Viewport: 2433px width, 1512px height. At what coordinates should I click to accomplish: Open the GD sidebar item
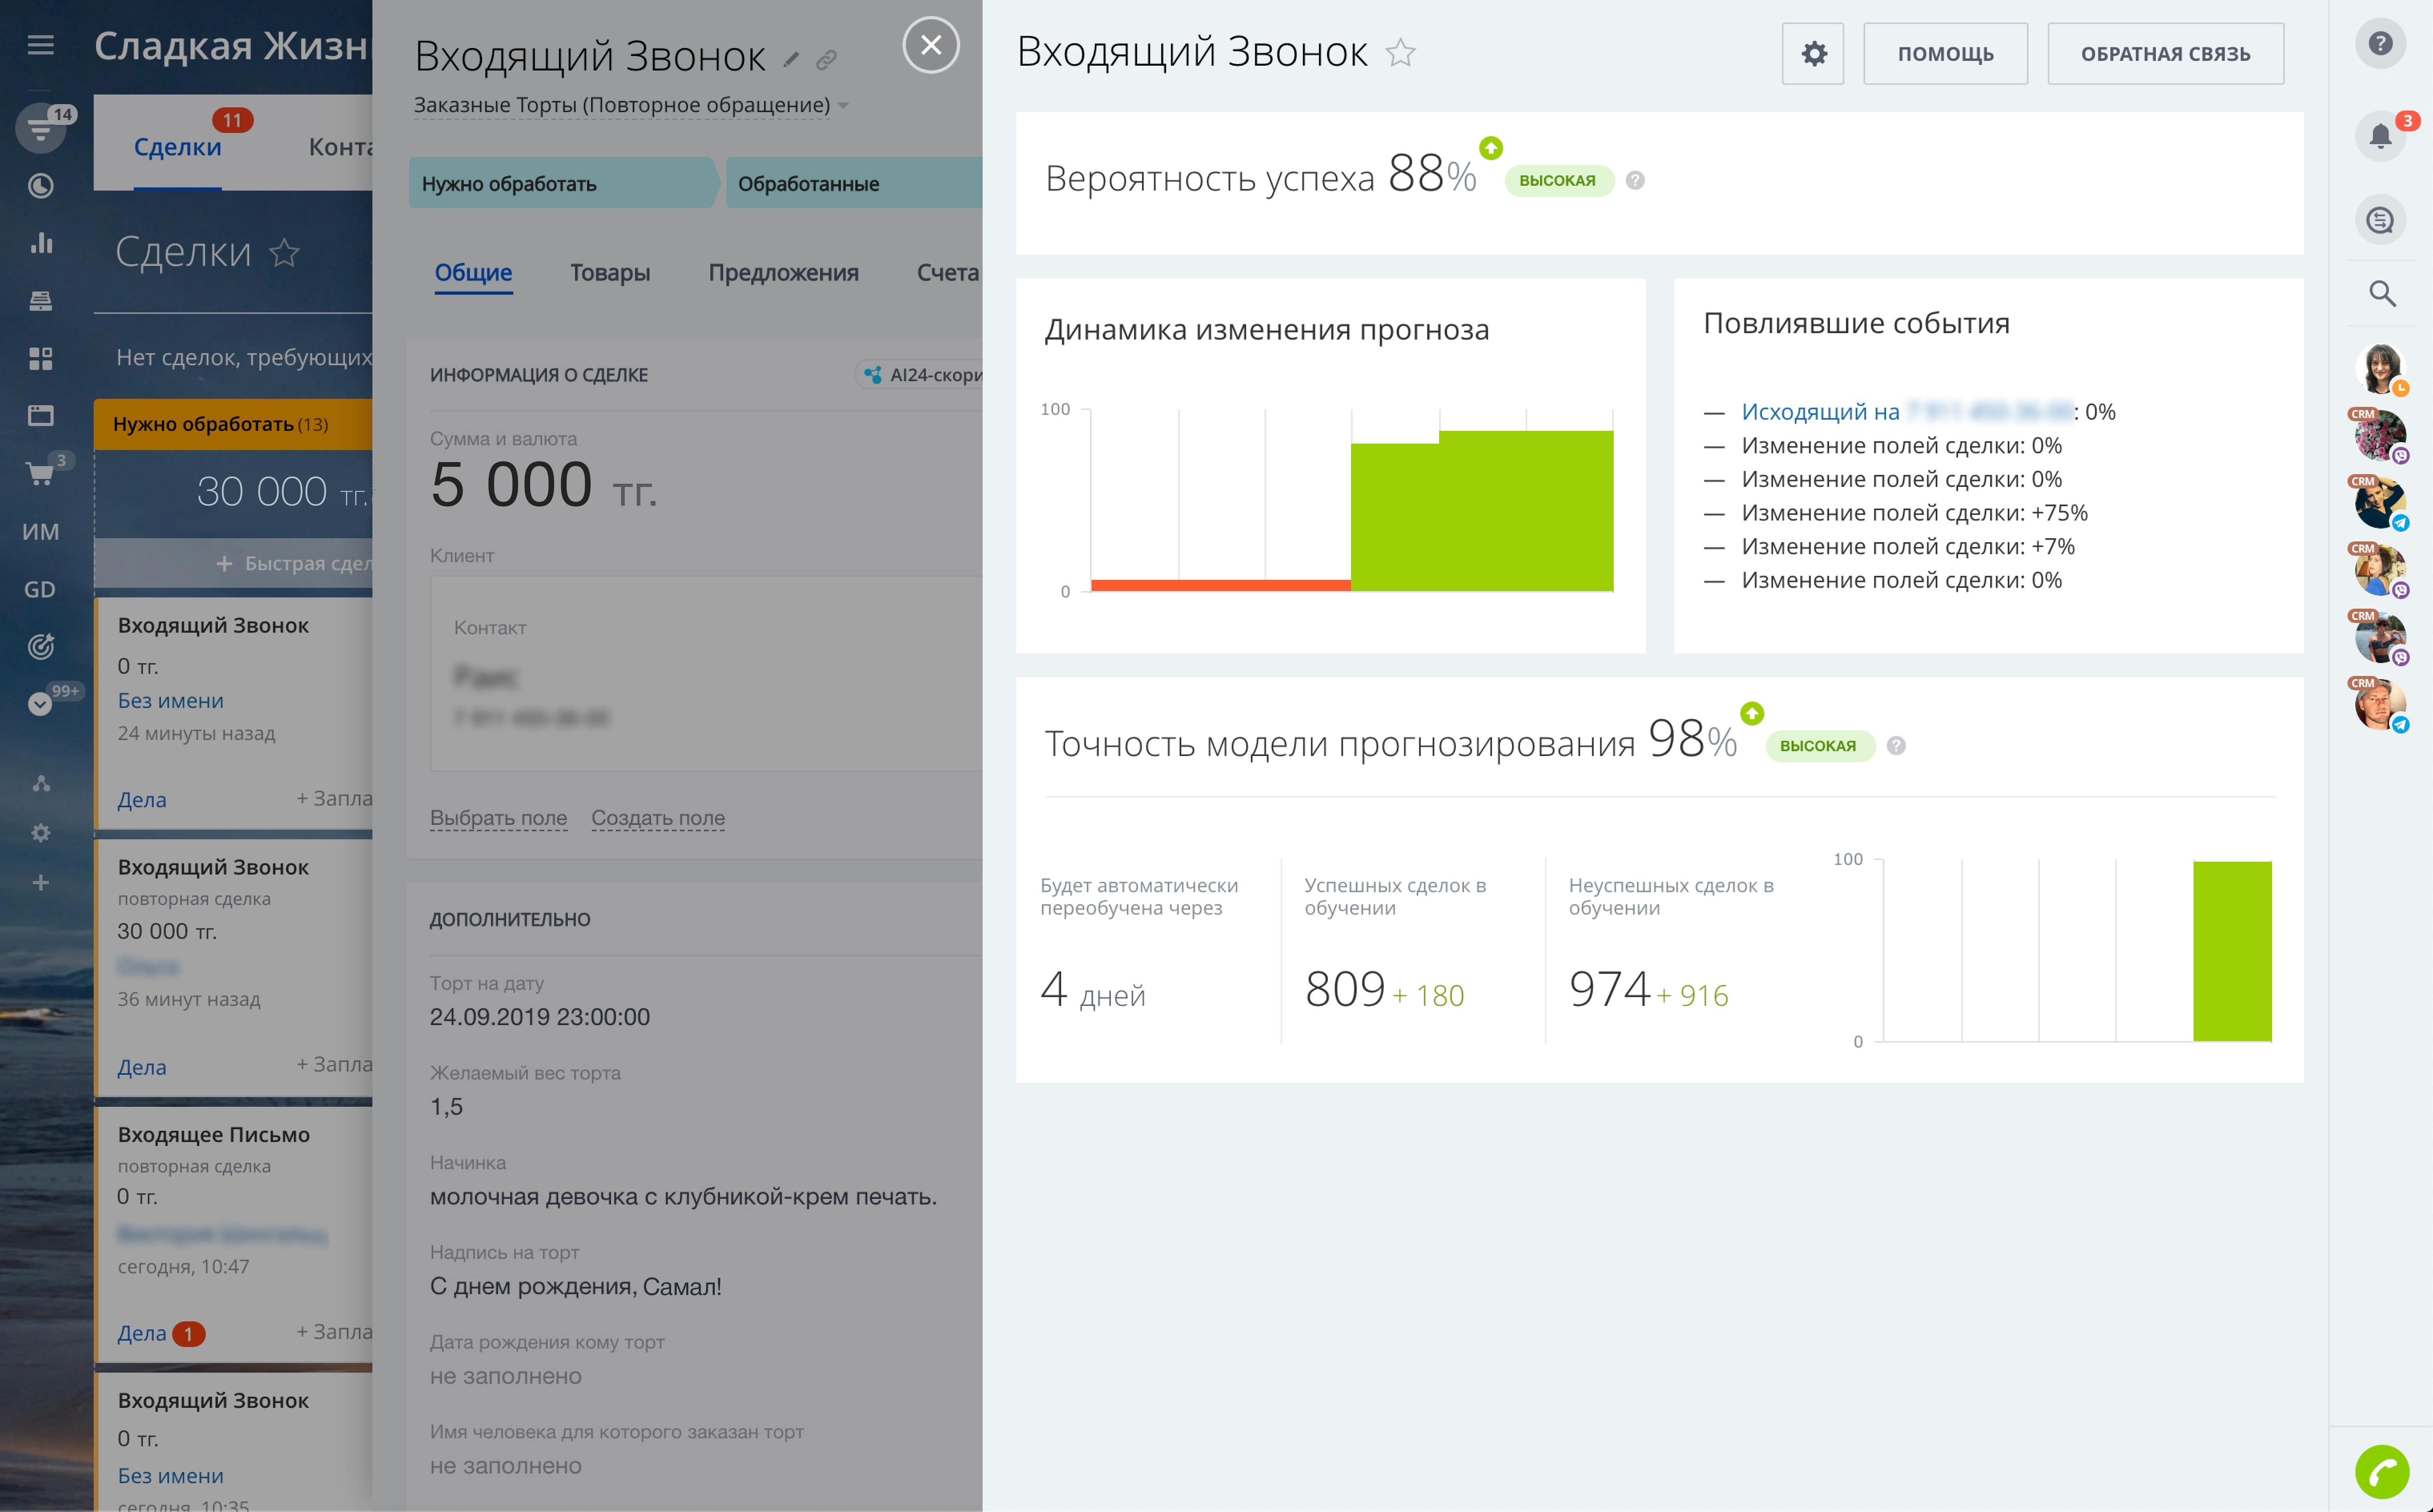pos(40,590)
